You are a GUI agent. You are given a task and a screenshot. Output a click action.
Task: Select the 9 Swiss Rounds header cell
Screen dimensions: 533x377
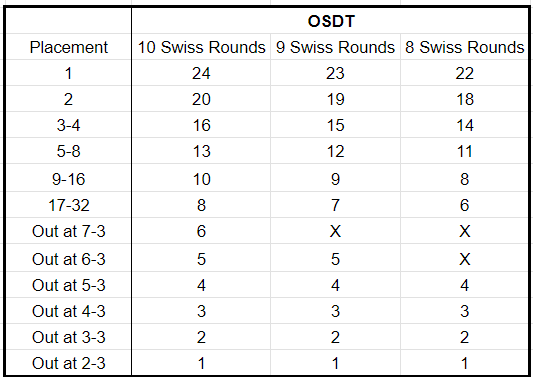[x=335, y=47]
